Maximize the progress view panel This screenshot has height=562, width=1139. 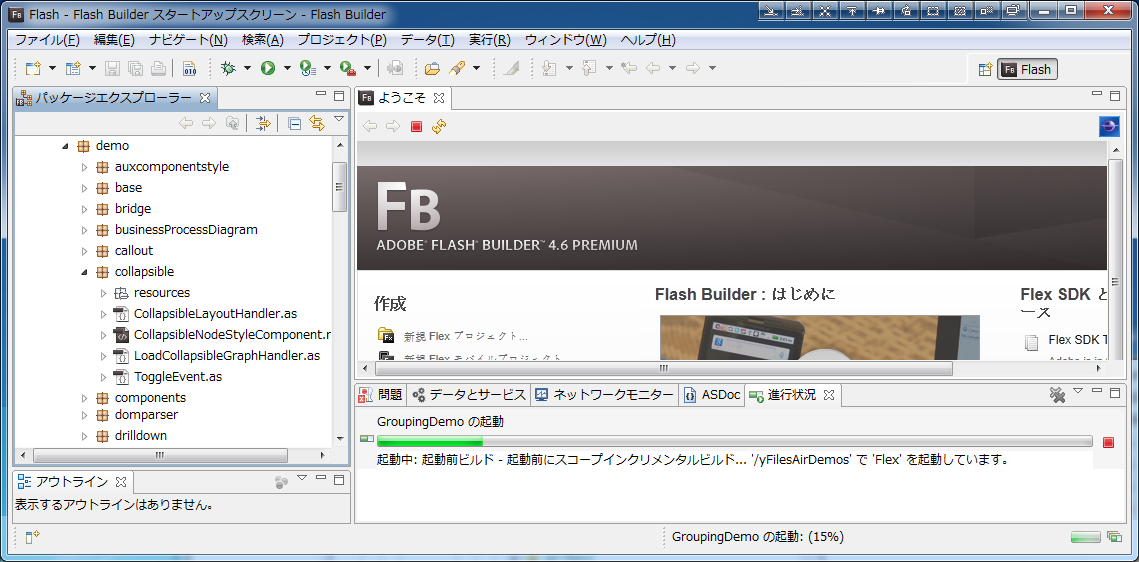click(1116, 393)
